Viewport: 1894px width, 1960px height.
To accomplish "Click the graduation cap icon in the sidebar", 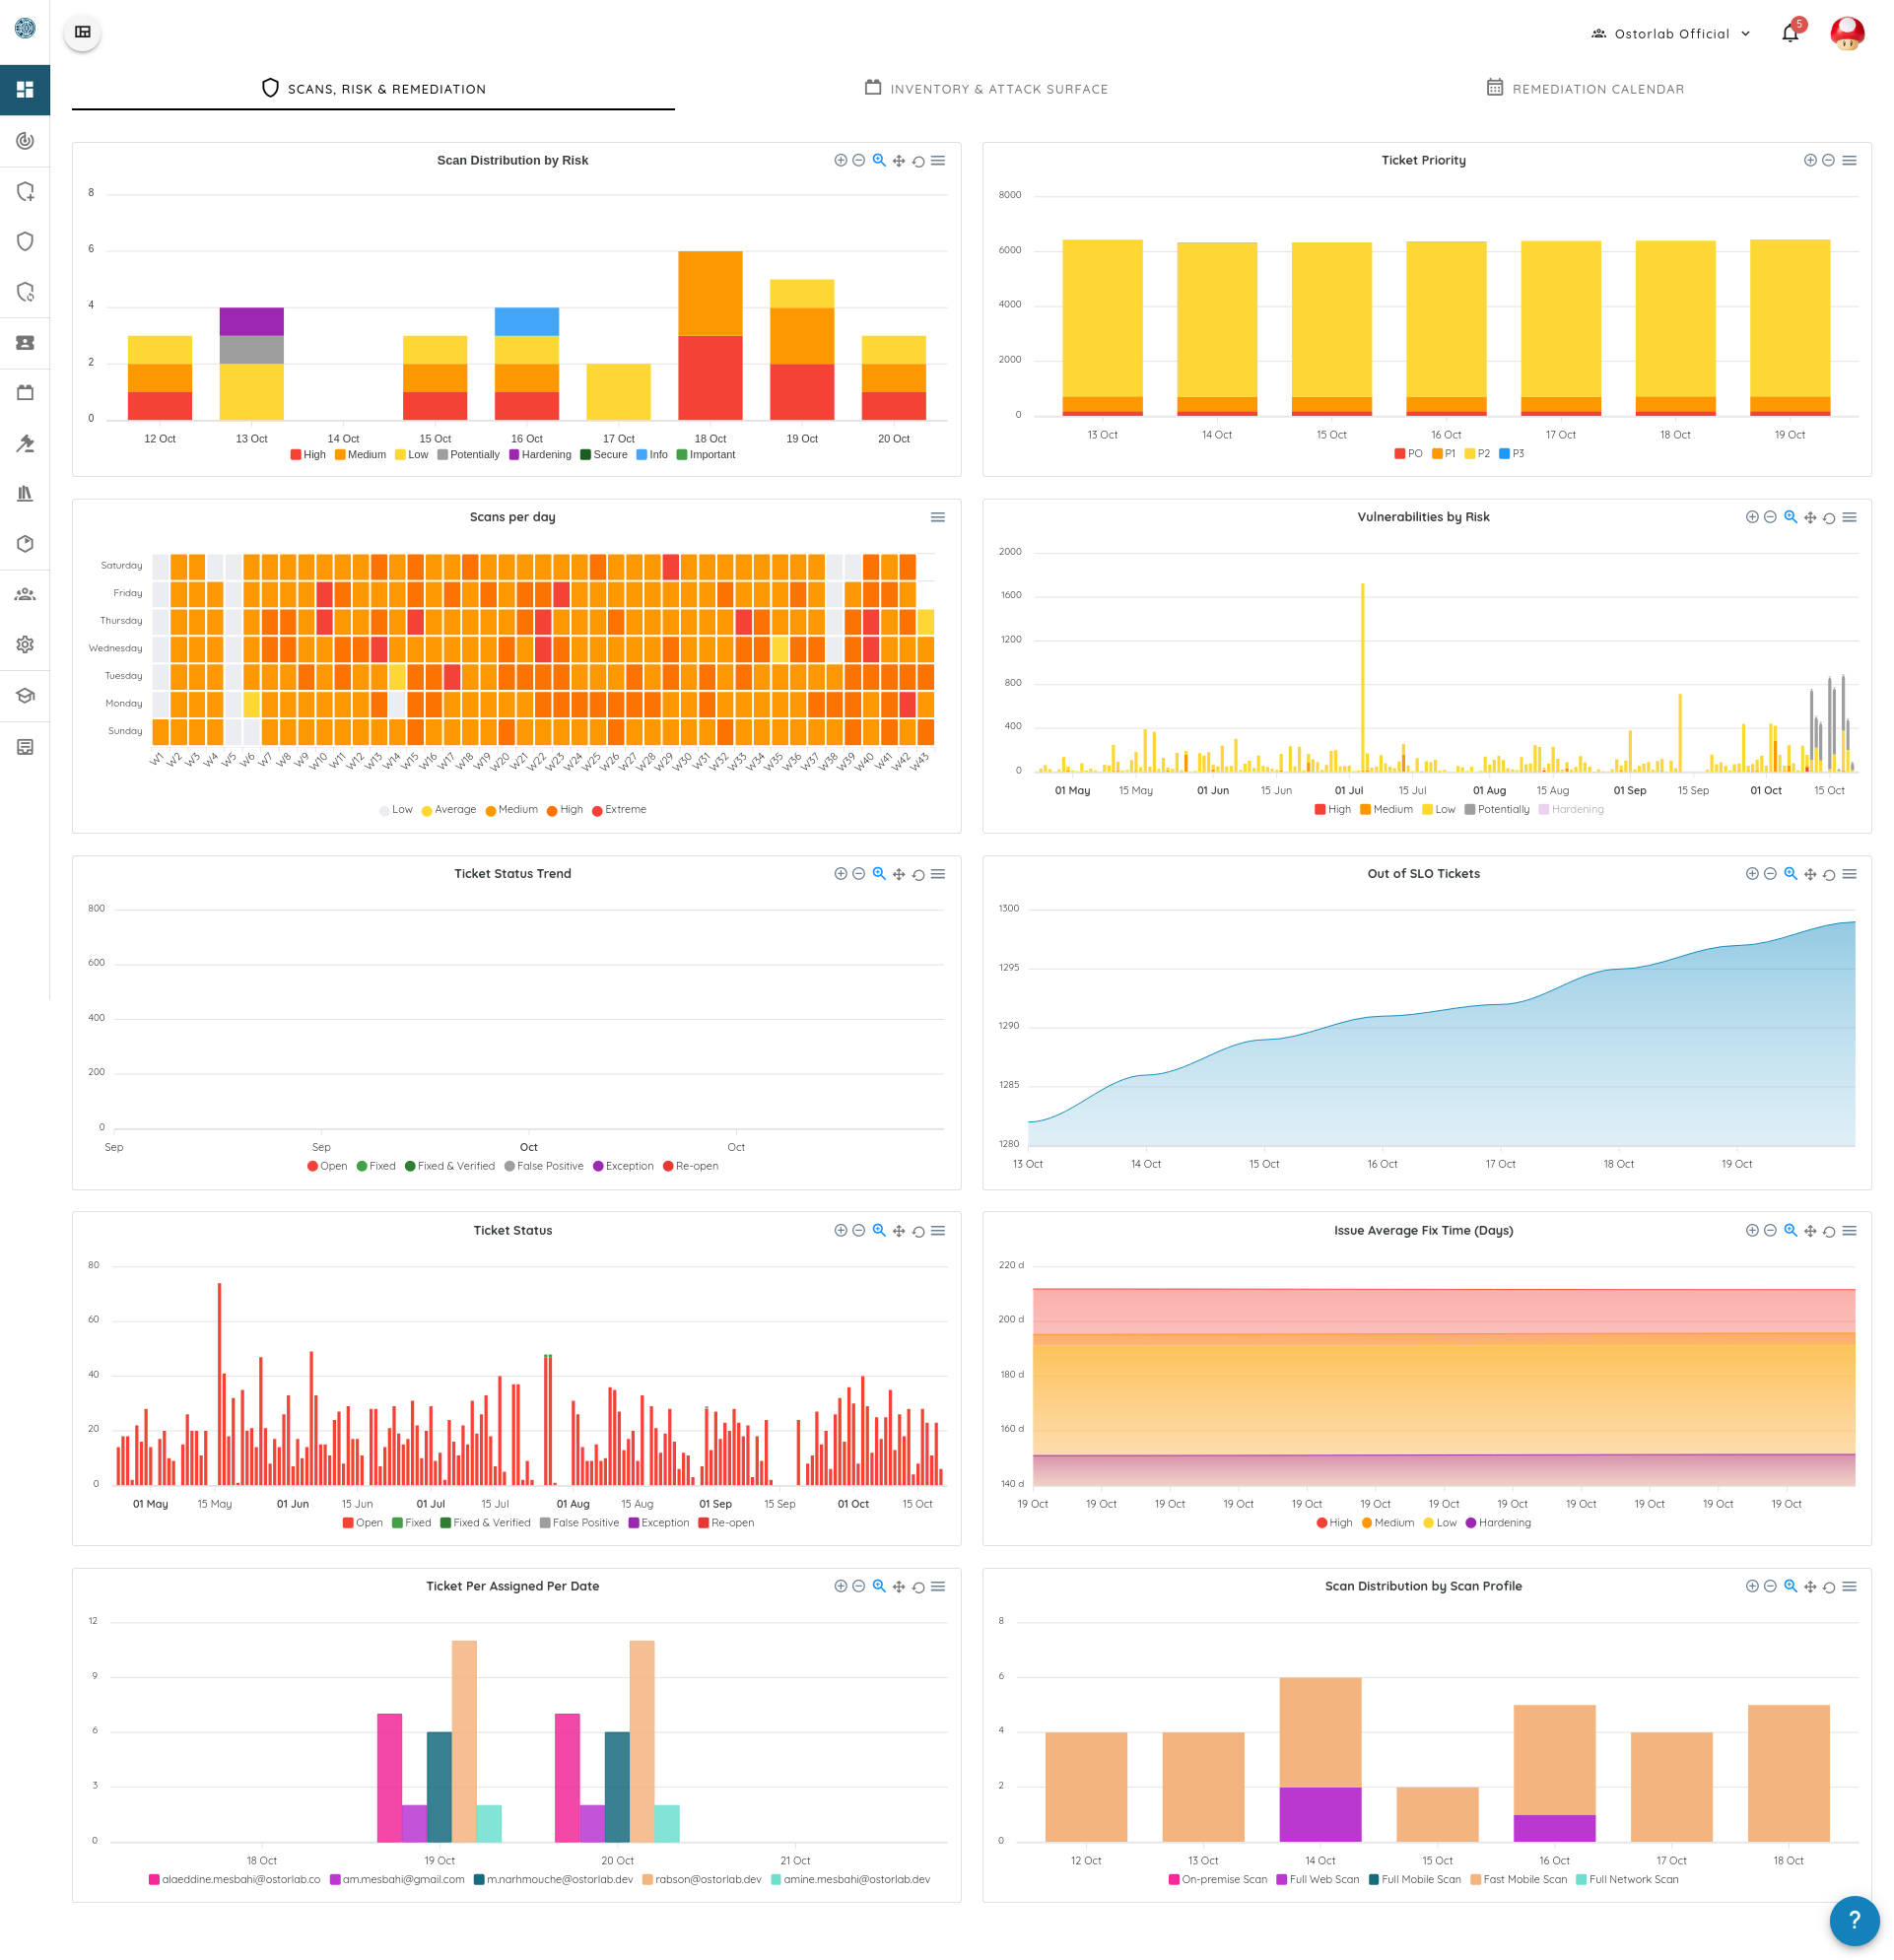I will [25, 695].
